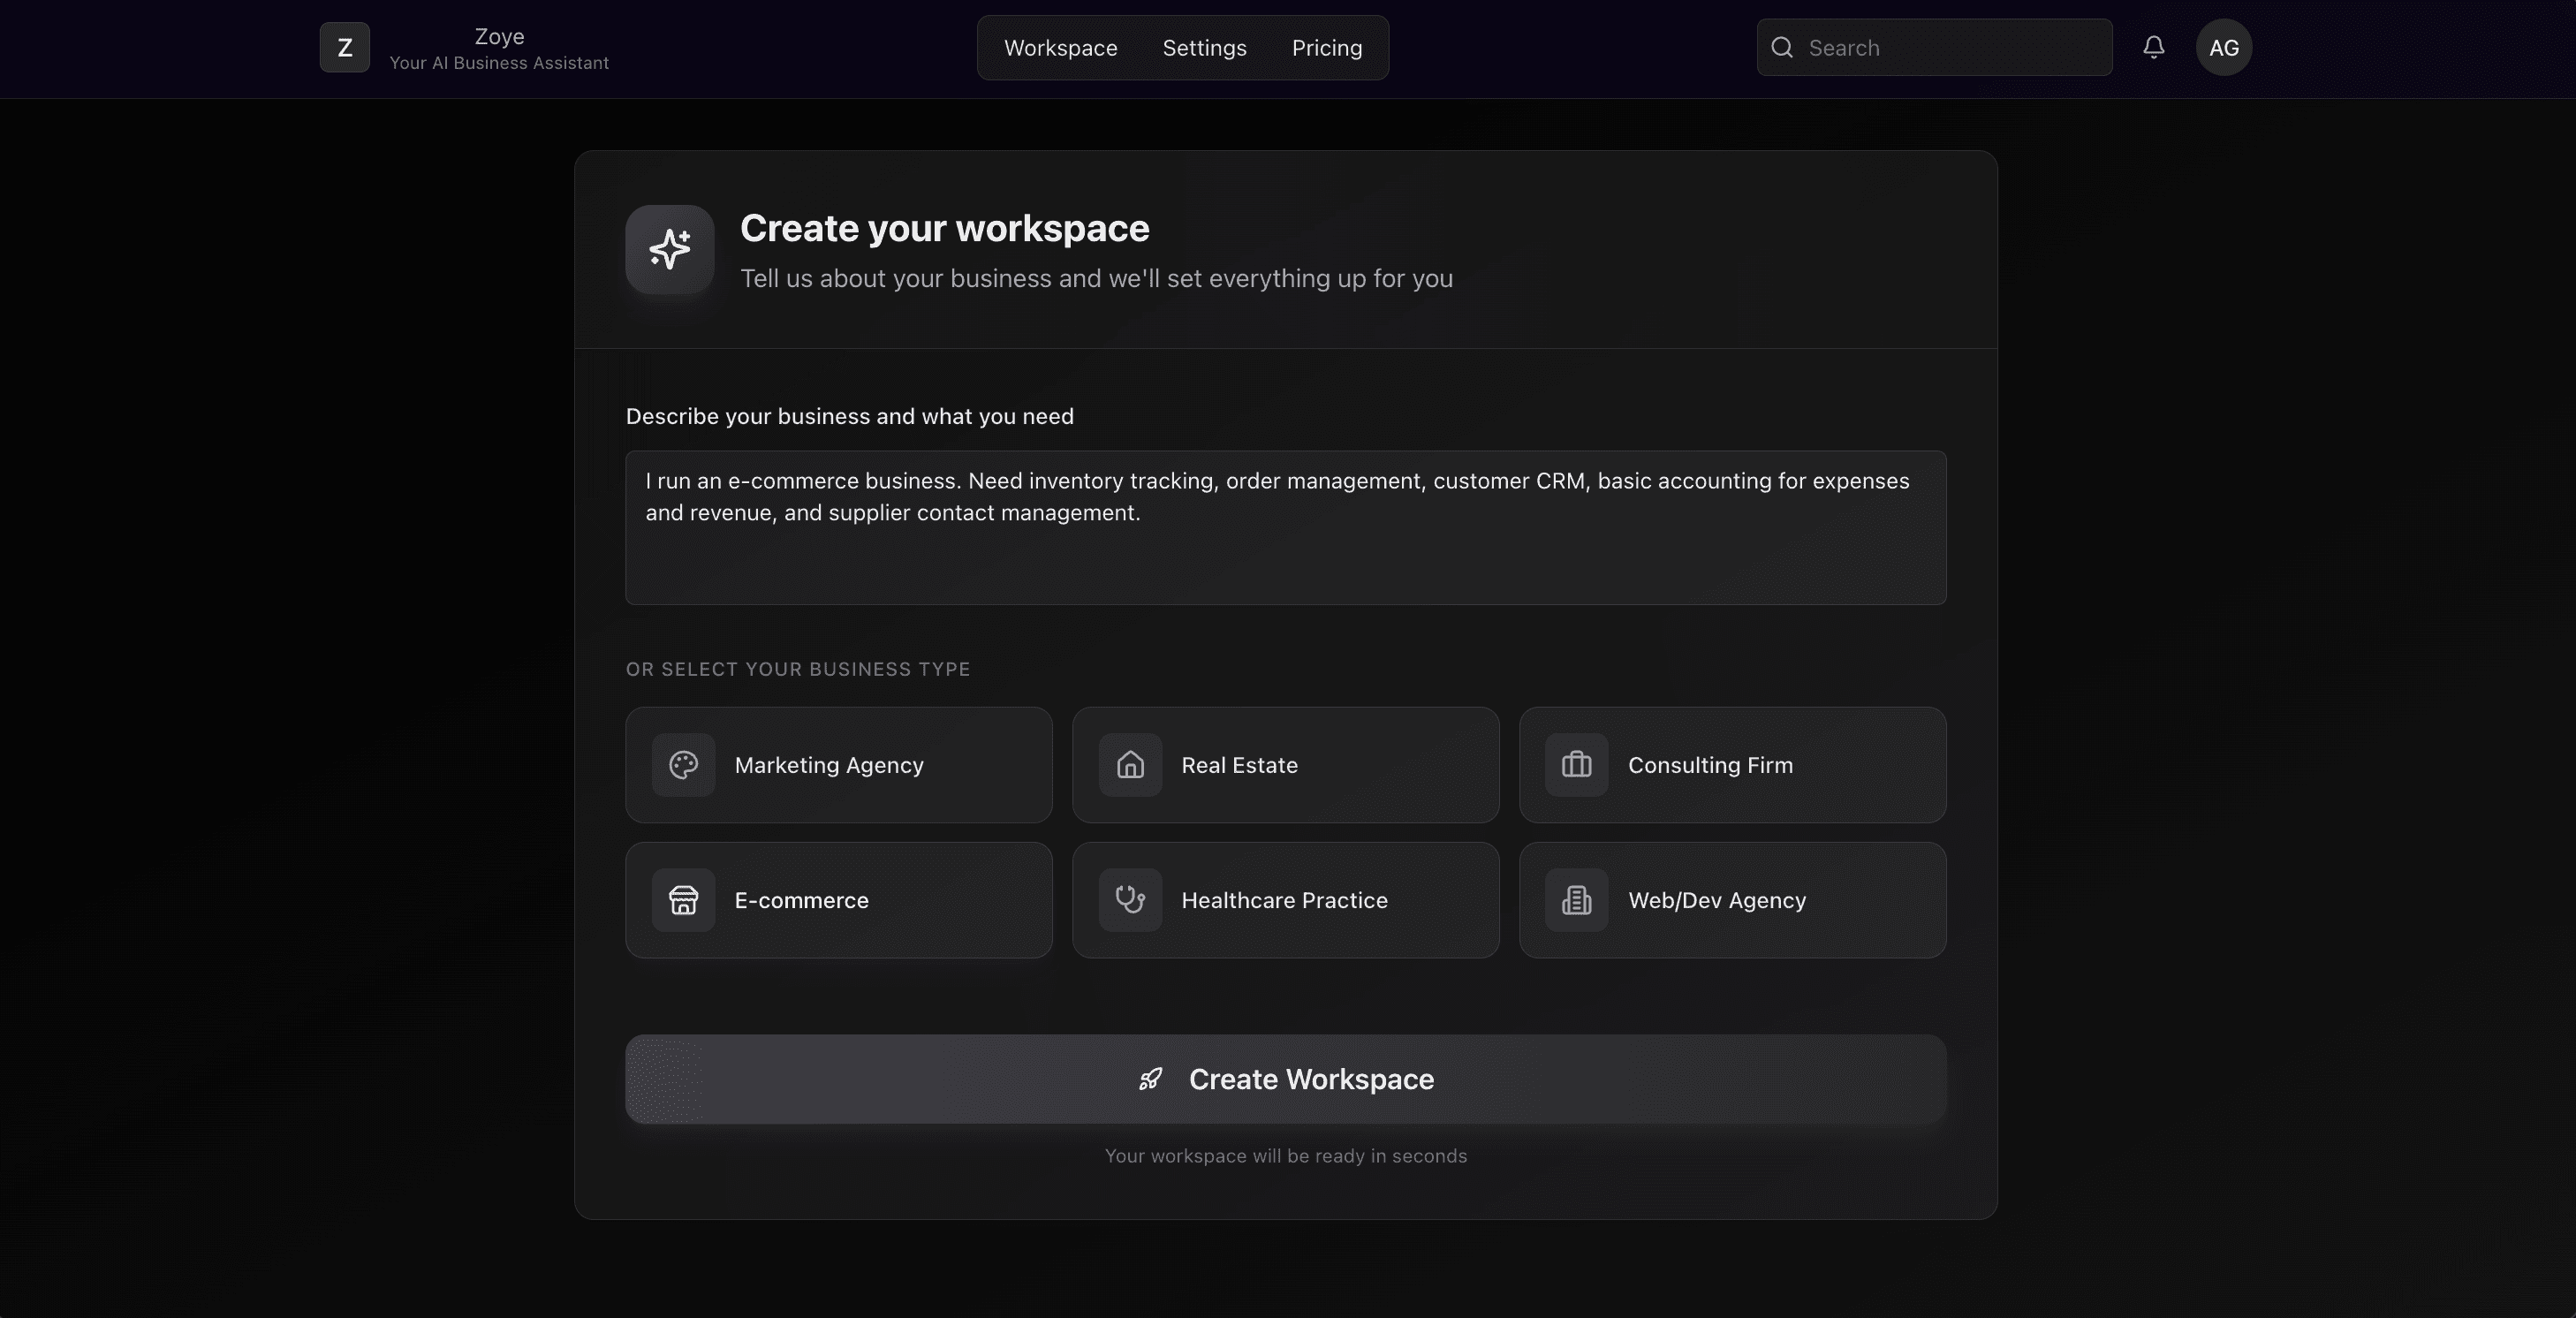2576x1318 pixels.
Task: Click 'Describe your business and what you need' label
Action: point(849,416)
